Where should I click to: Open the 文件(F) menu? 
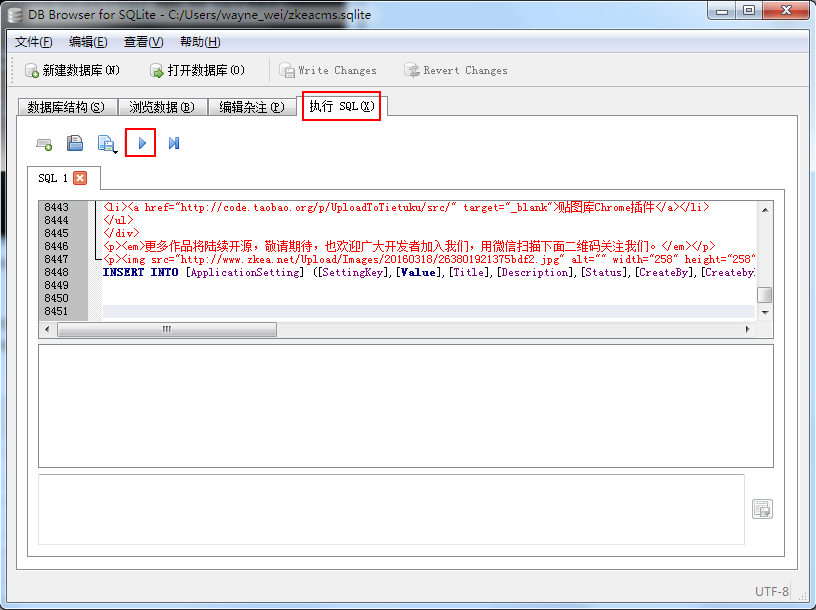[x=33, y=42]
